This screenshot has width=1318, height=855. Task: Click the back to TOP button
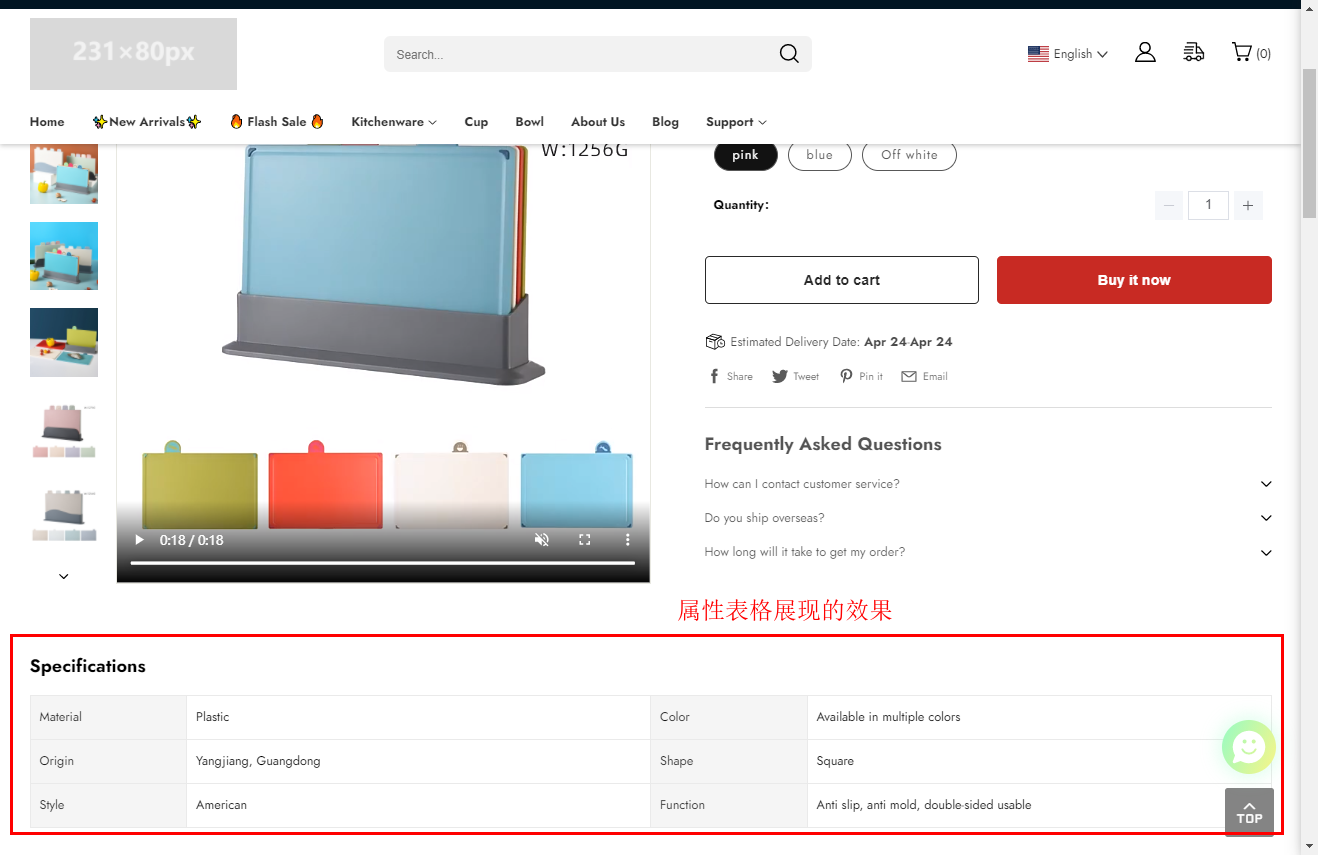click(x=1249, y=812)
